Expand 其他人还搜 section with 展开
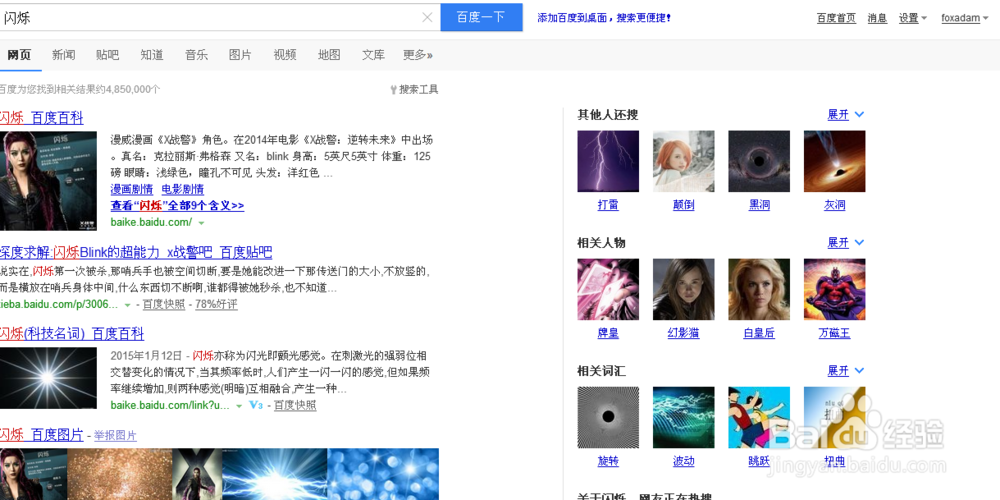 [846, 115]
